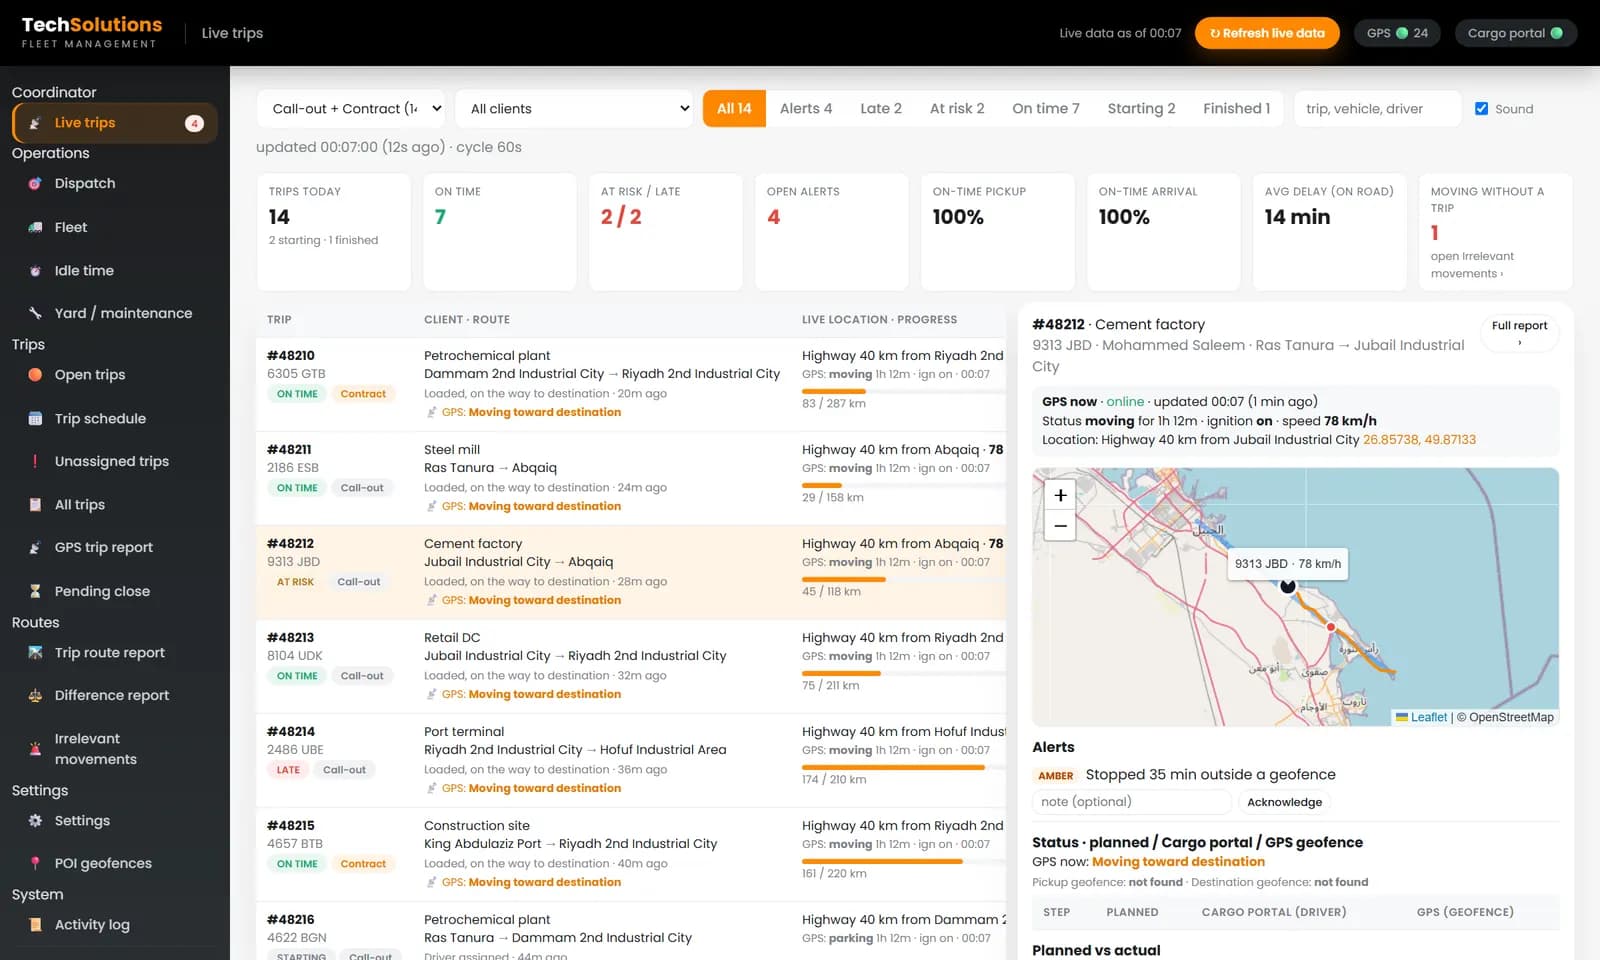This screenshot has height=960, width=1600.
Task: Open the Full report button
Action: tap(1519, 333)
